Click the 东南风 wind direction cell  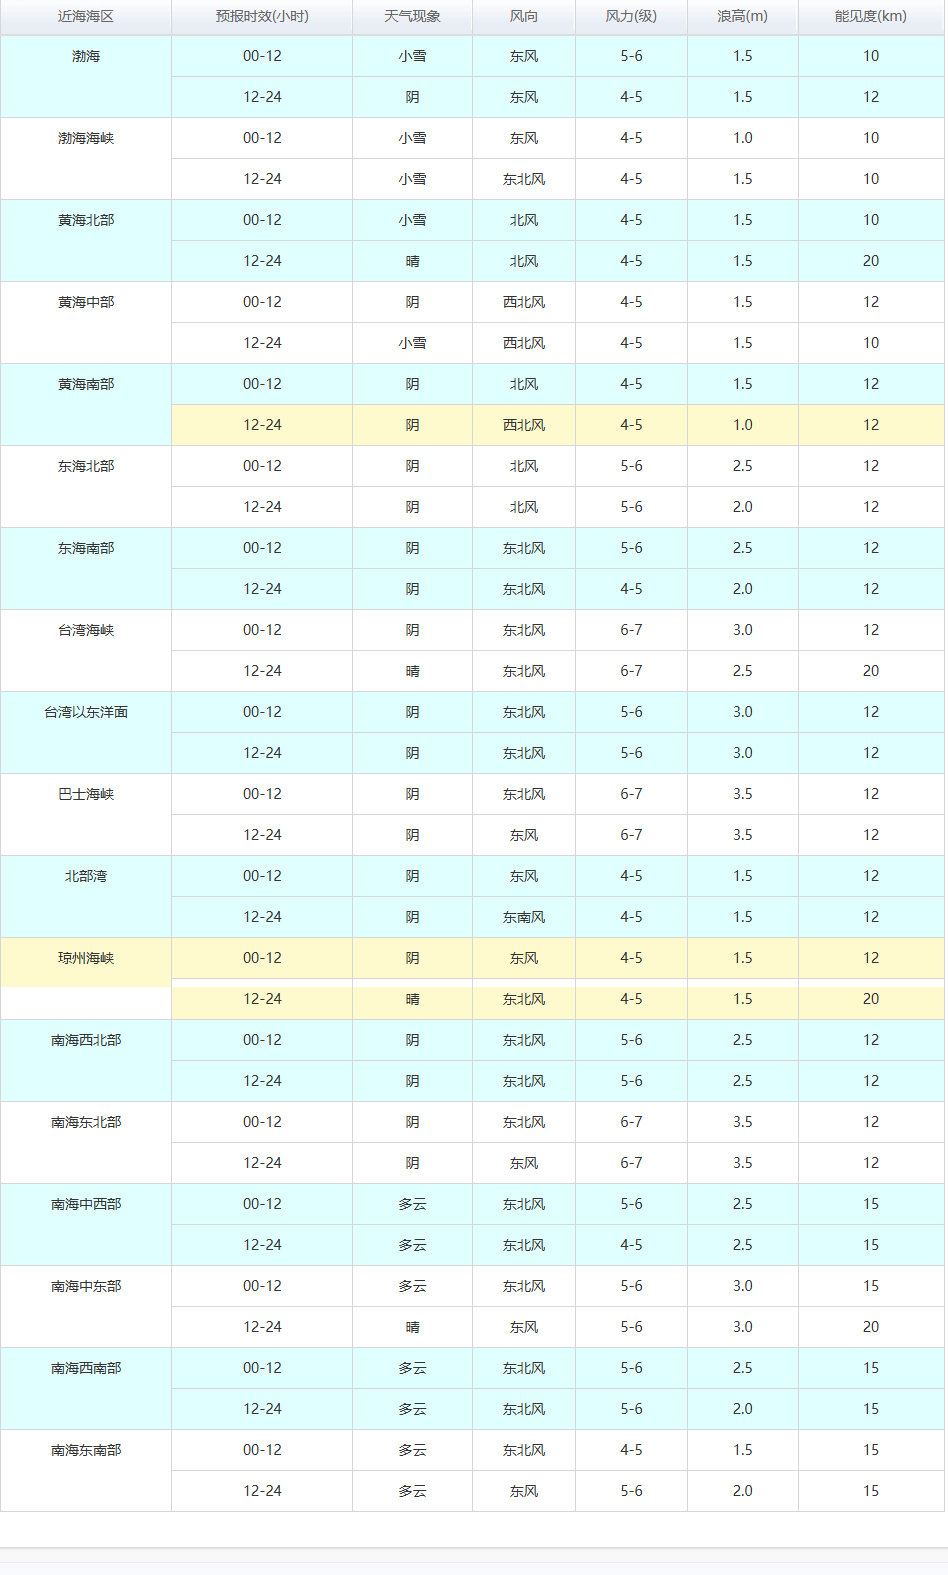(524, 917)
